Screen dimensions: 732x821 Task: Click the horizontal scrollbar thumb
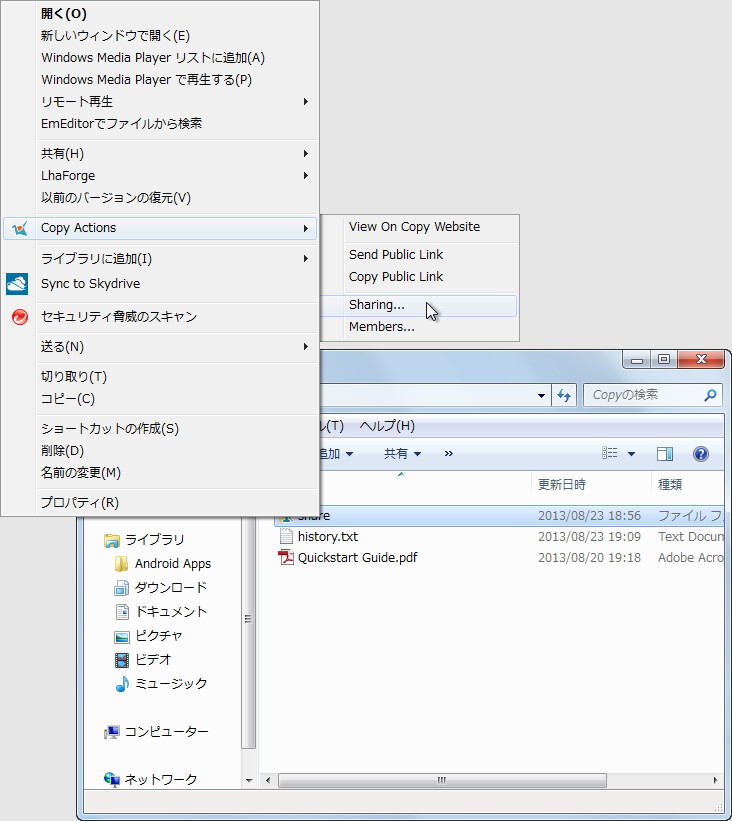click(442, 780)
